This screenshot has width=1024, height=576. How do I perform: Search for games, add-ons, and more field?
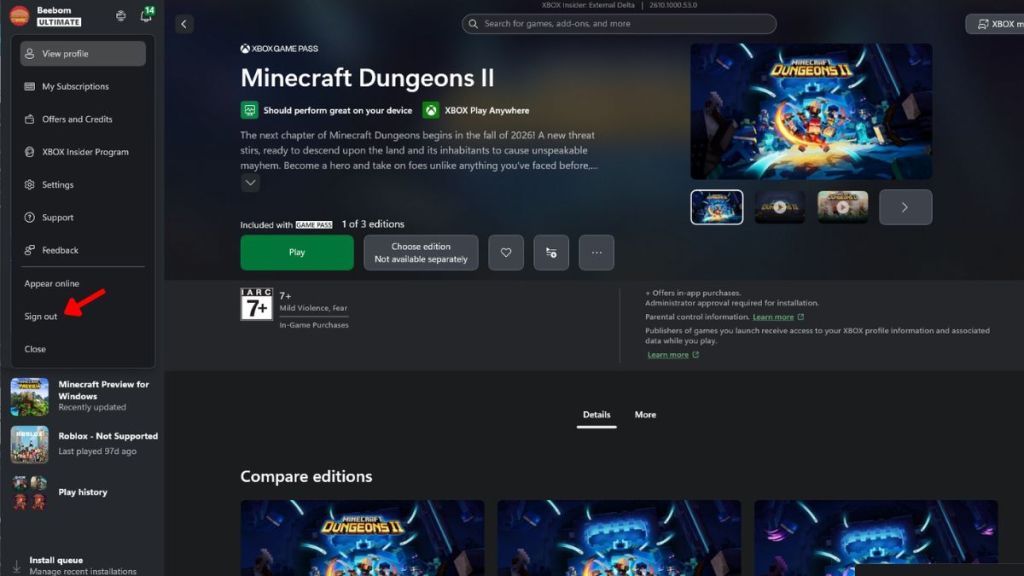point(619,24)
